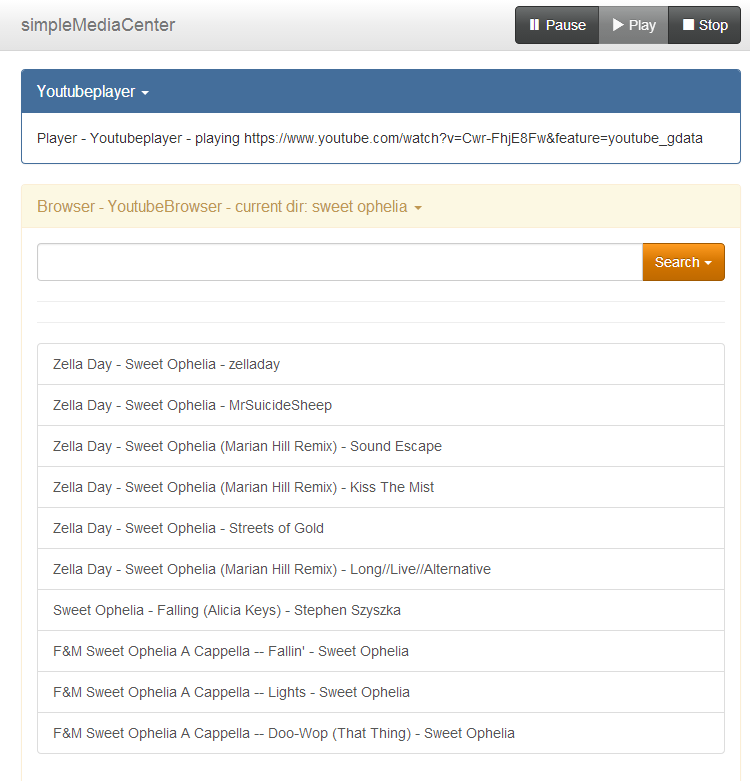Click the player status text with YouTube URL
The width and height of the screenshot is (750, 781).
click(x=370, y=138)
